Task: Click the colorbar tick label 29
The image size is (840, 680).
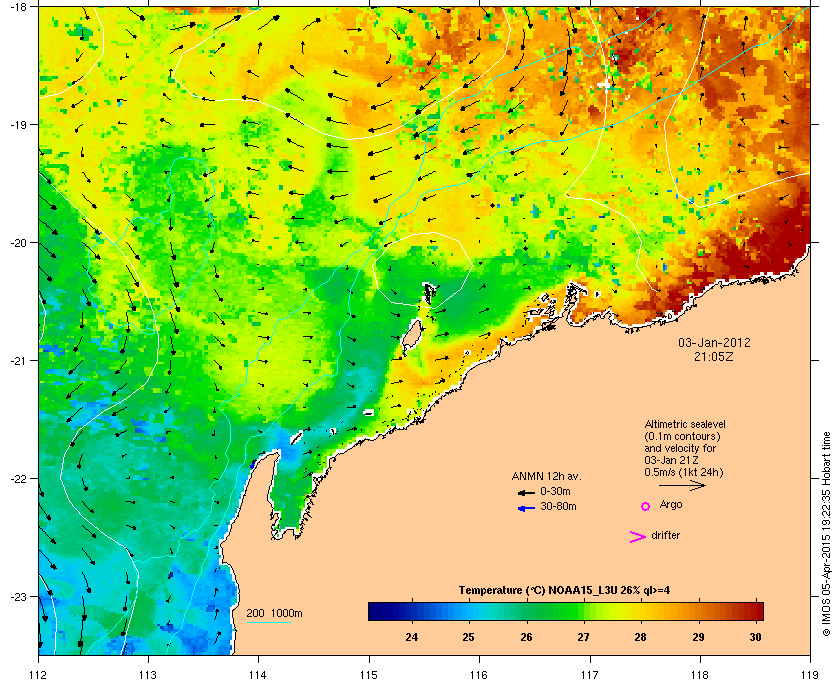Action: (x=698, y=637)
